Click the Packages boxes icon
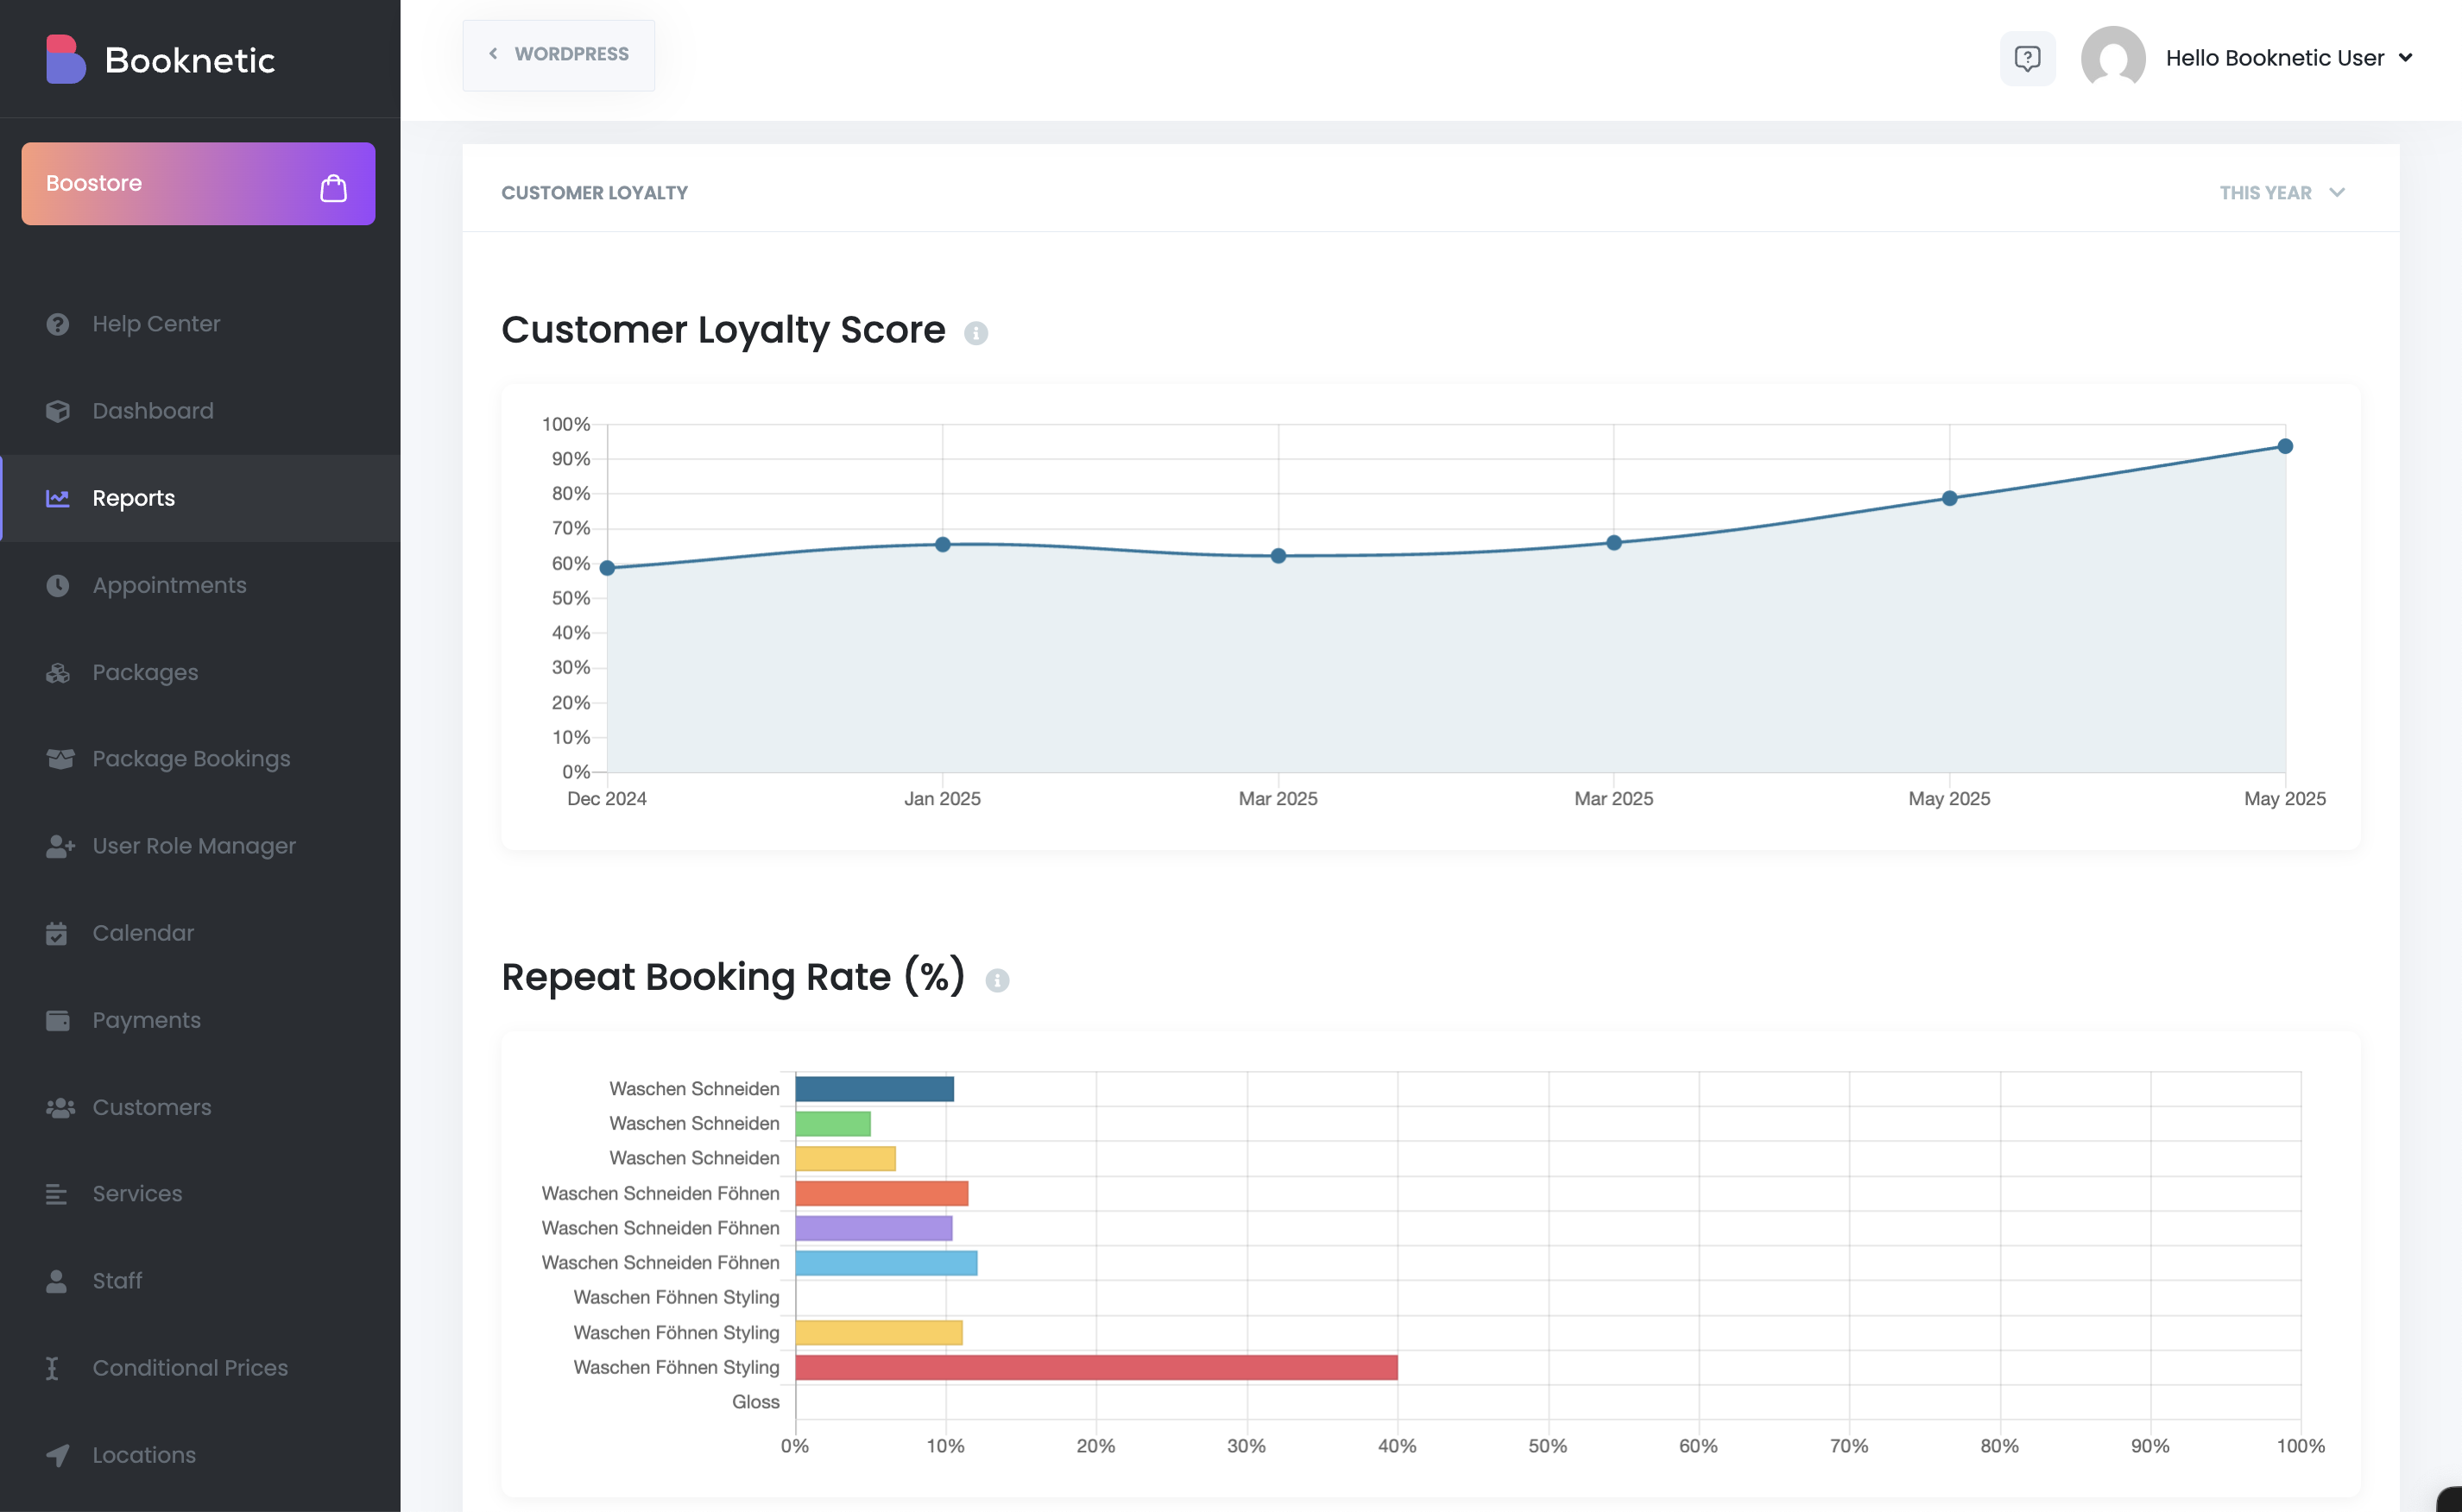This screenshot has height=1512, width=2462. [x=57, y=672]
